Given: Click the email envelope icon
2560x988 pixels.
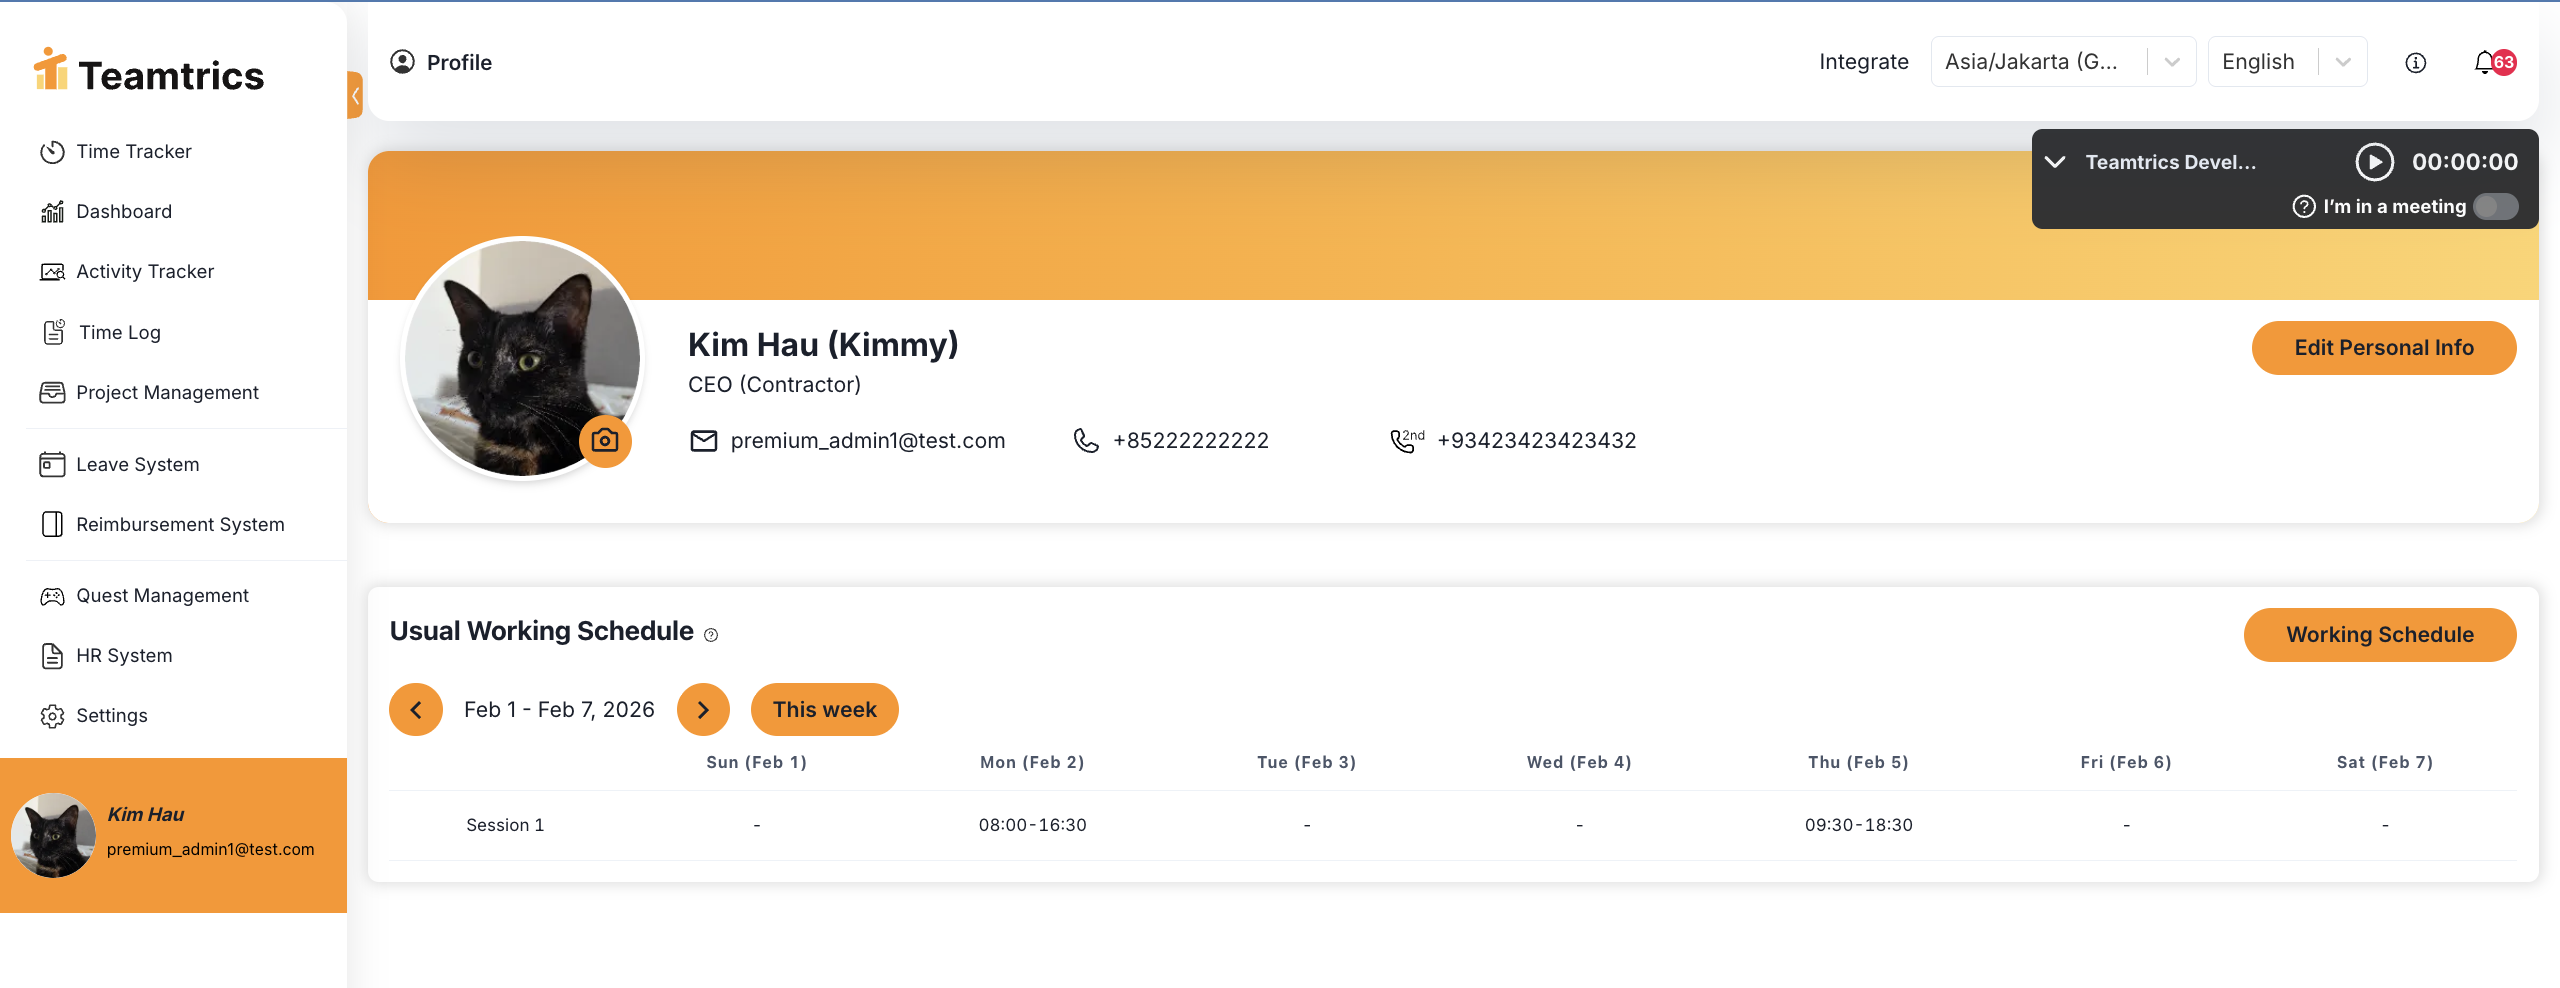Looking at the screenshot, I should pyautogui.click(x=704, y=441).
